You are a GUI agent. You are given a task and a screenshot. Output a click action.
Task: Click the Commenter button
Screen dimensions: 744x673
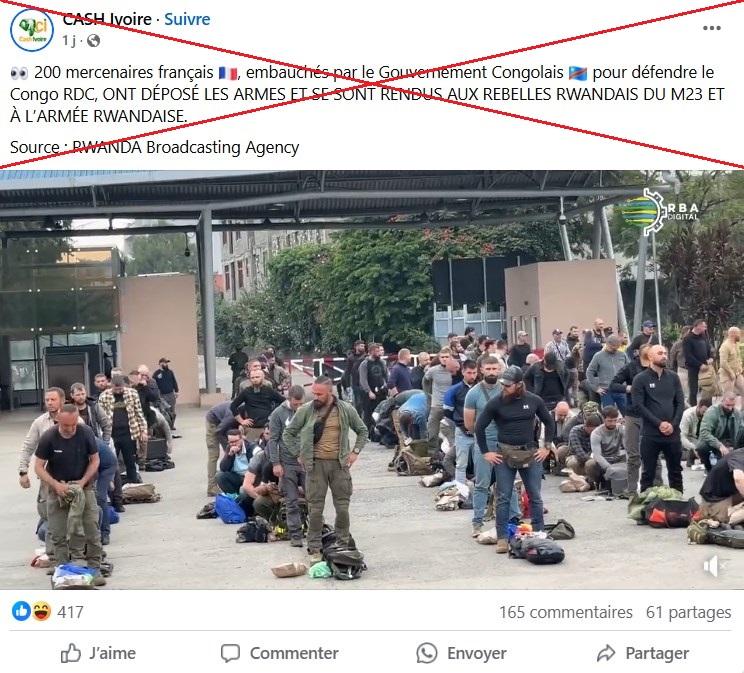[x=279, y=653]
